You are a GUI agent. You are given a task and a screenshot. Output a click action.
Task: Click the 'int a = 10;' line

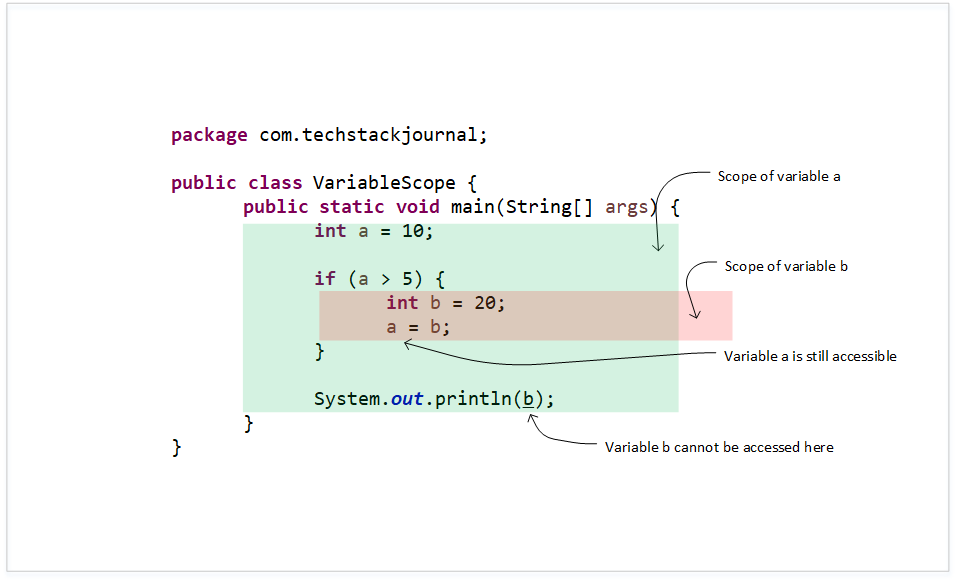tap(374, 231)
